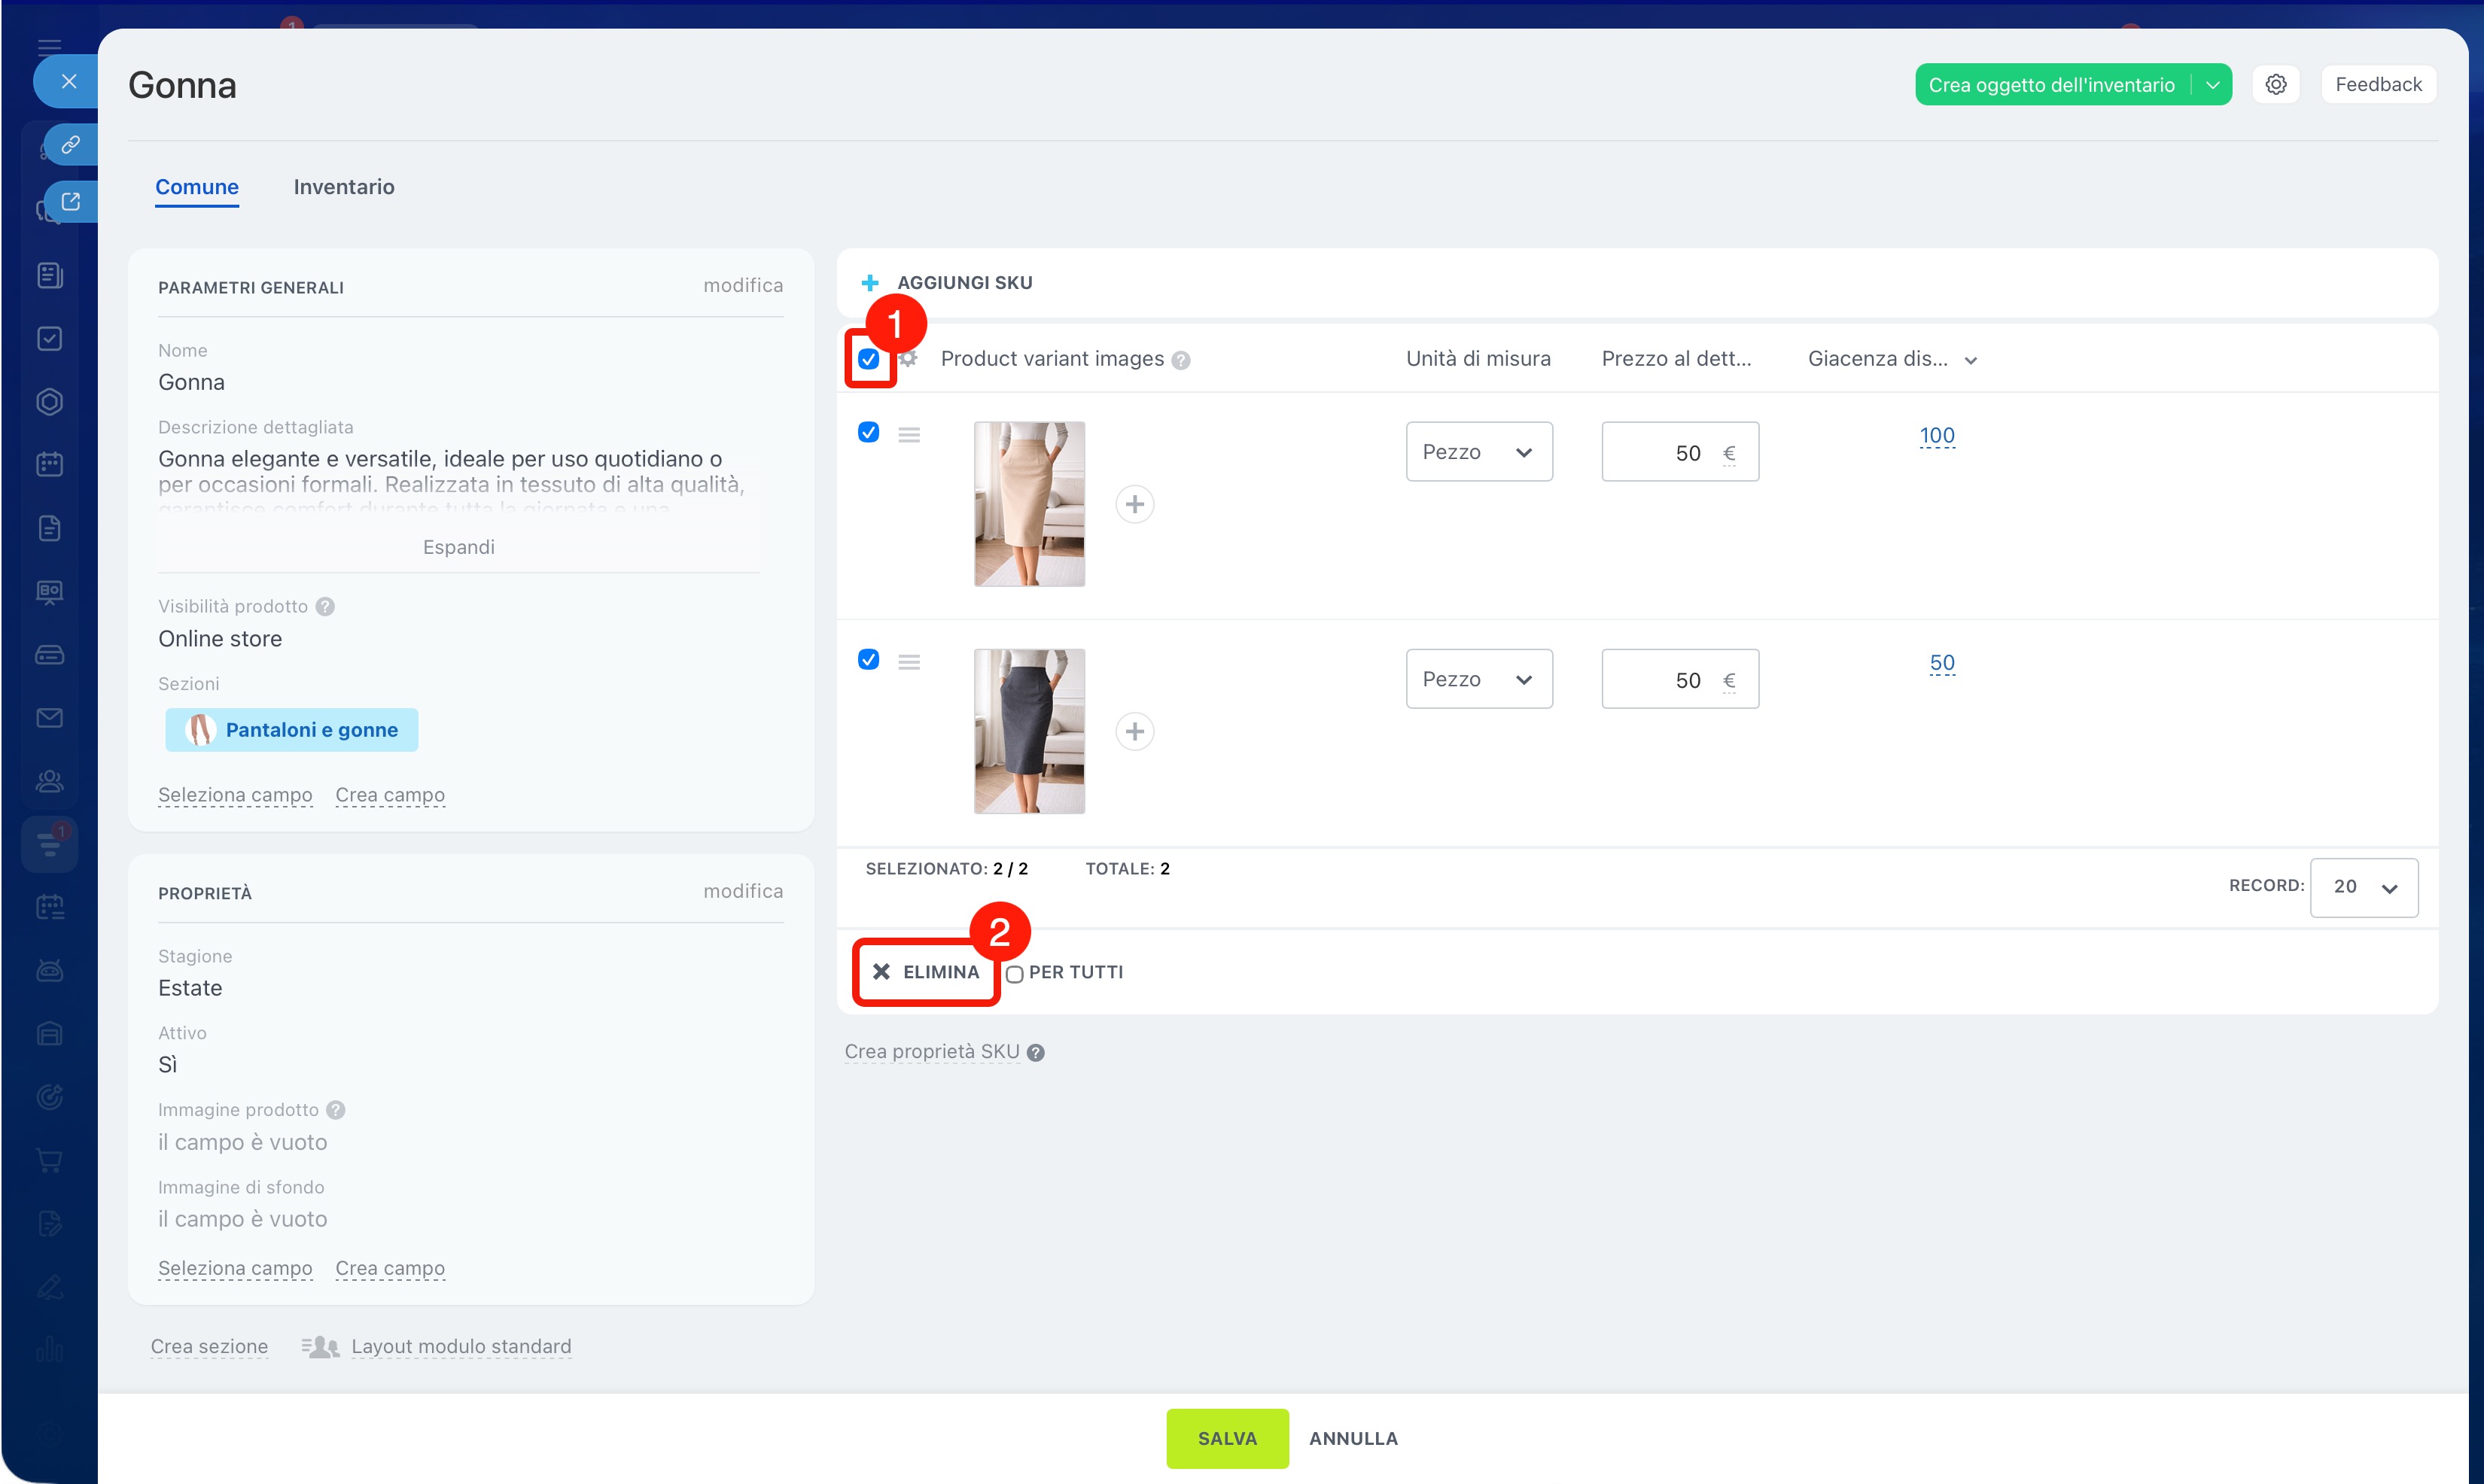
Task: Click the open in new window icon
Action: [x=70, y=202]
